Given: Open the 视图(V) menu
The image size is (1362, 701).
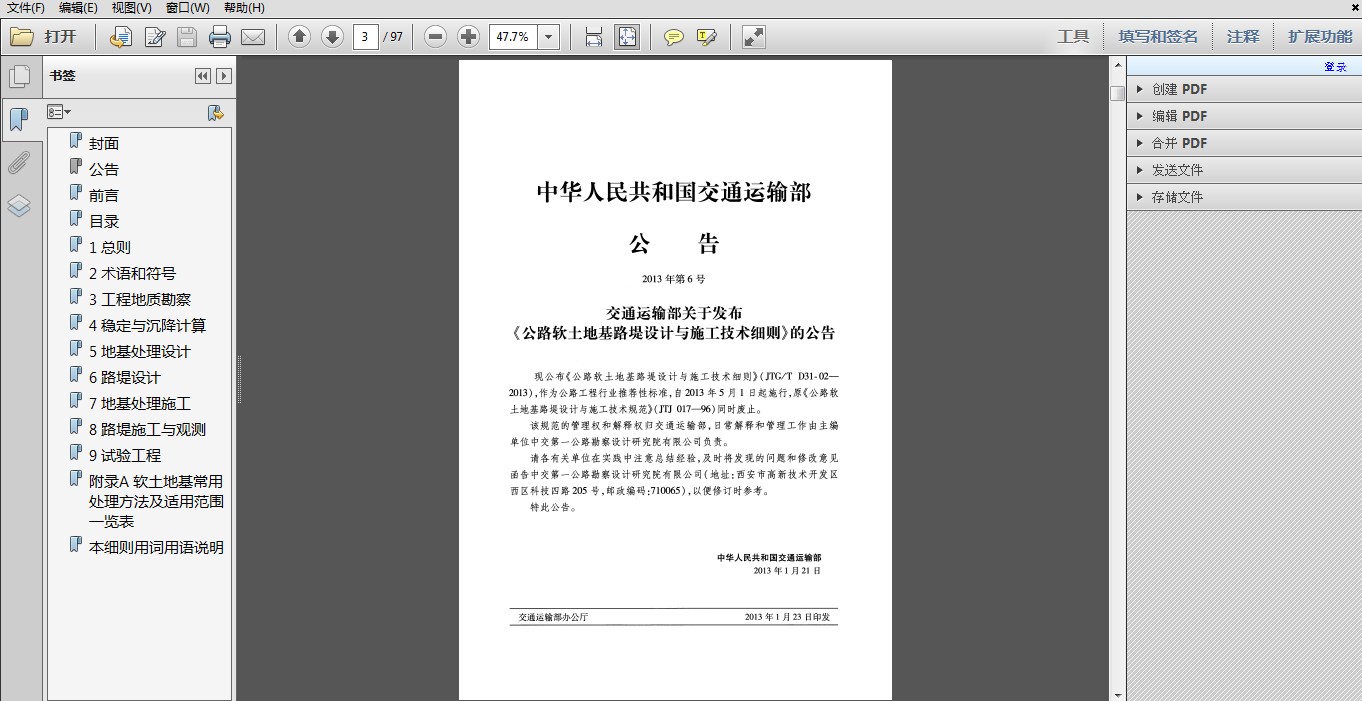Looking at the screenshot, I should [x=131, y=8].
